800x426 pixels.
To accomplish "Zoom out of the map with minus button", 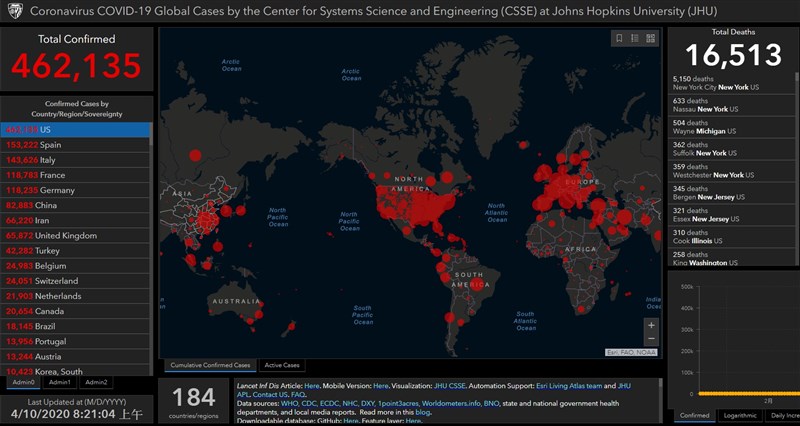I will pos(652,340).
